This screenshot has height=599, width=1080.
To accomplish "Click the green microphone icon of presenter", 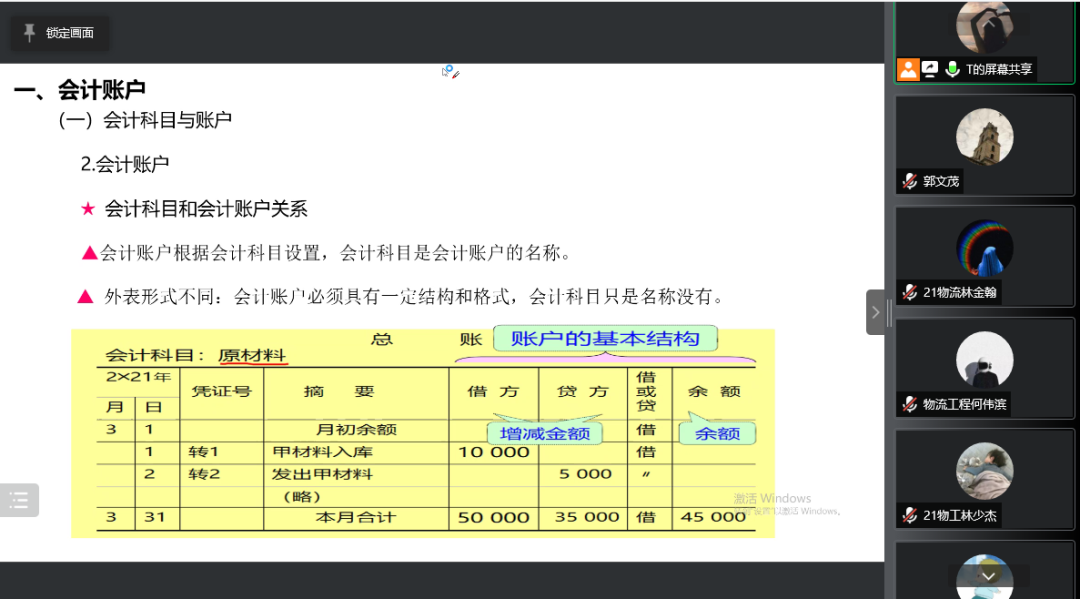I will click(952, 69).
